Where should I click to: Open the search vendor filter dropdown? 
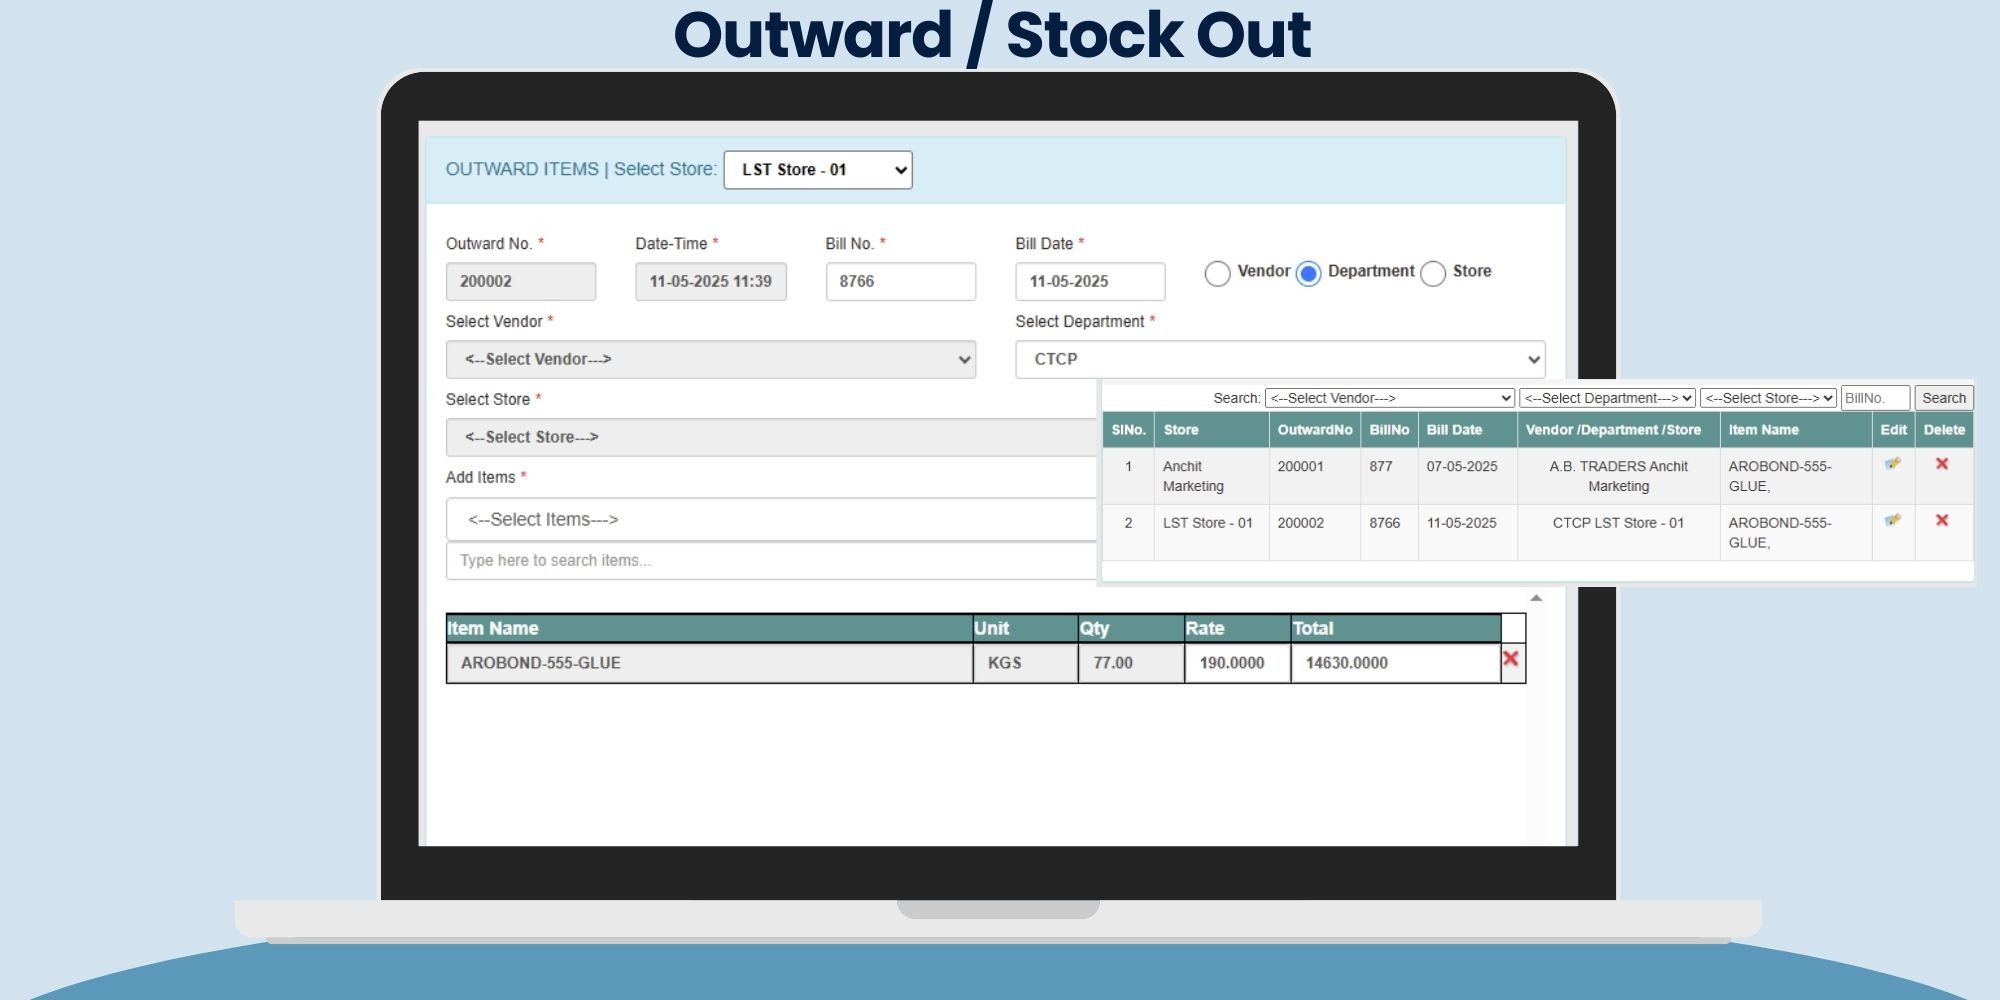point(1389,398)
